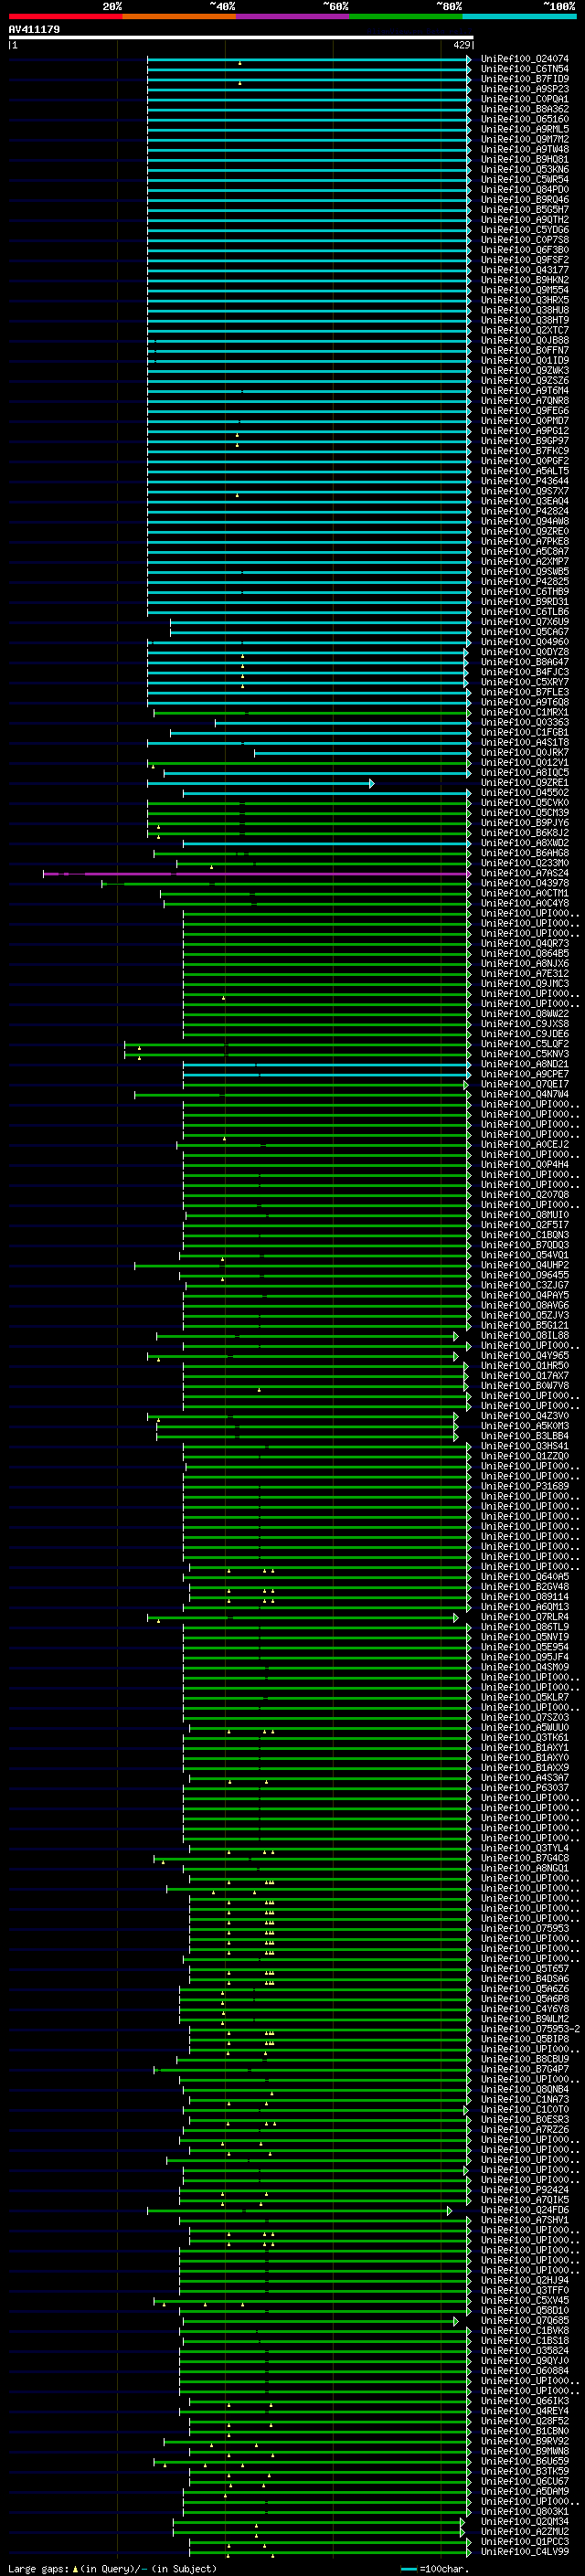Click the purple A7AS24 alignment bar
This screenshot has height=2576, width=585.
[x=257, y=874]
